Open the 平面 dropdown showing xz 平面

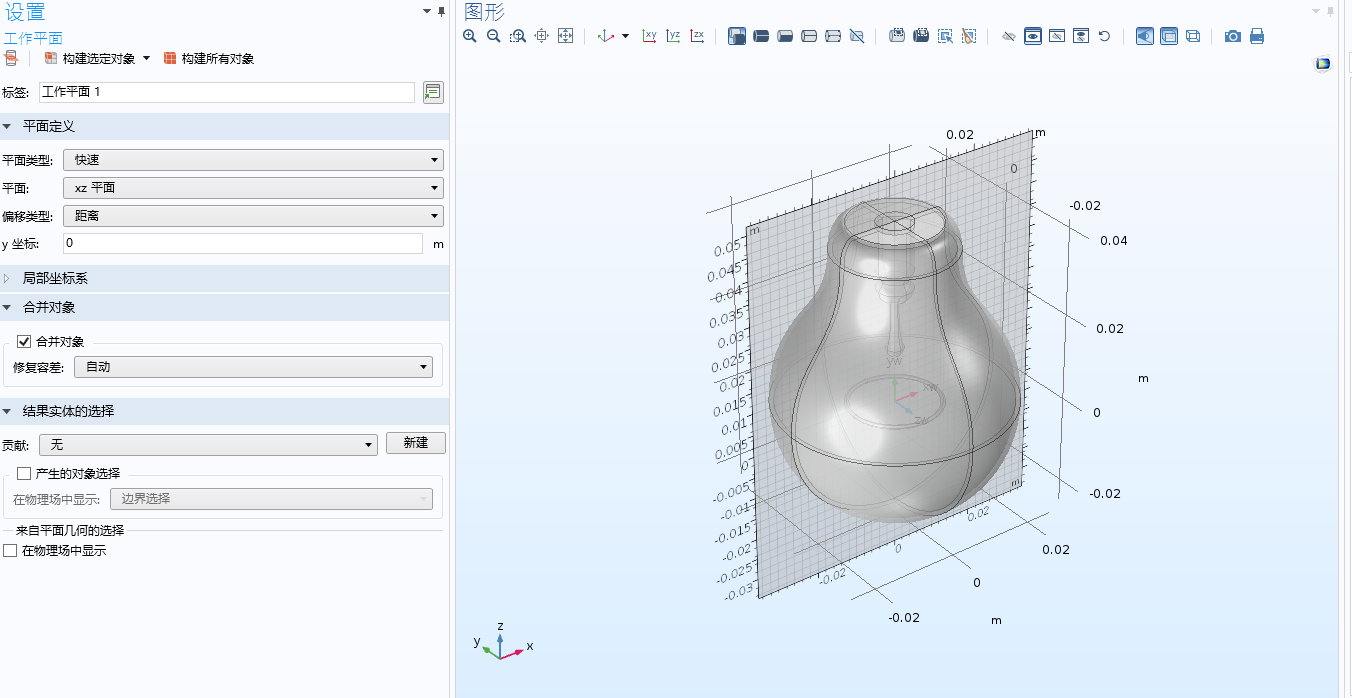pyautogui.click(x=253, y=188)
